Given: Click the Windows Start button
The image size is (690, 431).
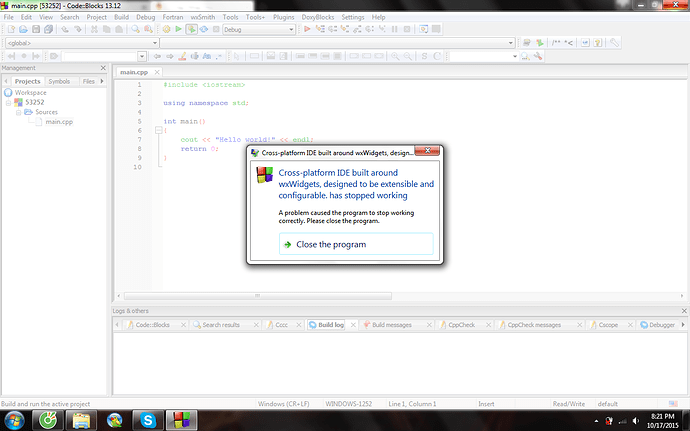Looking at the screenshot, I should point(15,420).
